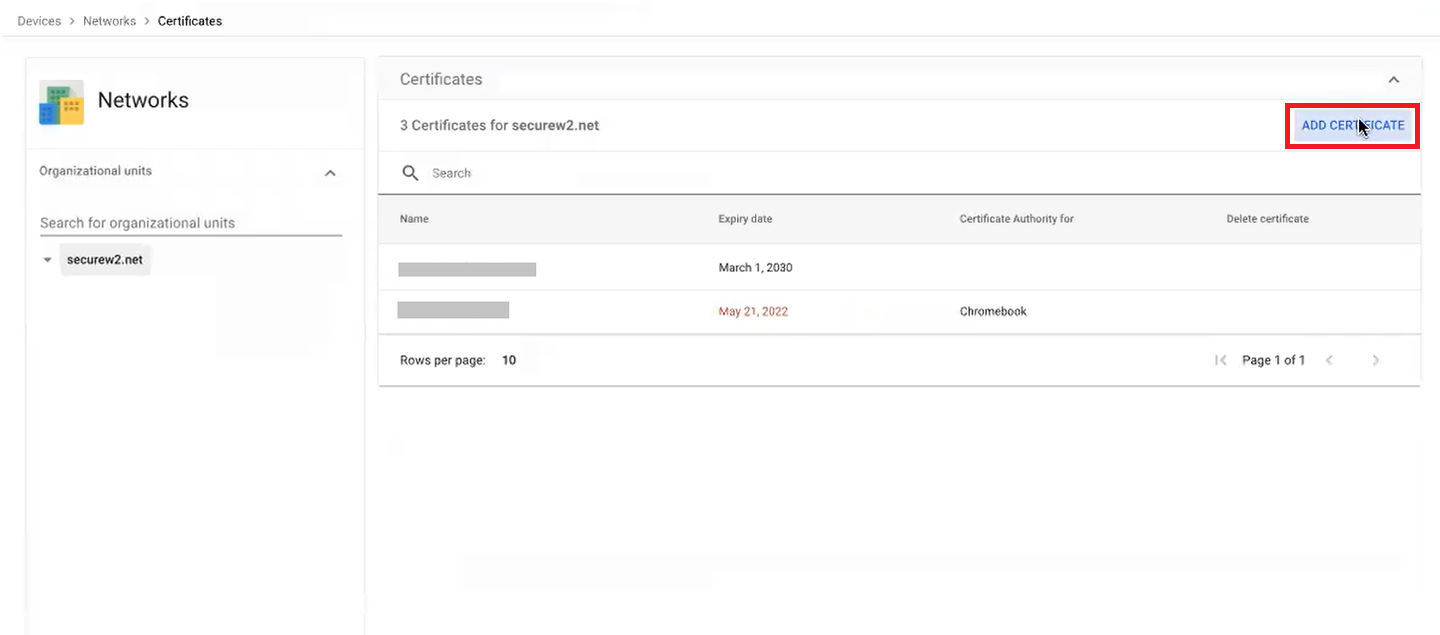This screenshot has width=1440, height=635.
Task: Click the redacted name in March 2030 row
Action: (467, 269)
